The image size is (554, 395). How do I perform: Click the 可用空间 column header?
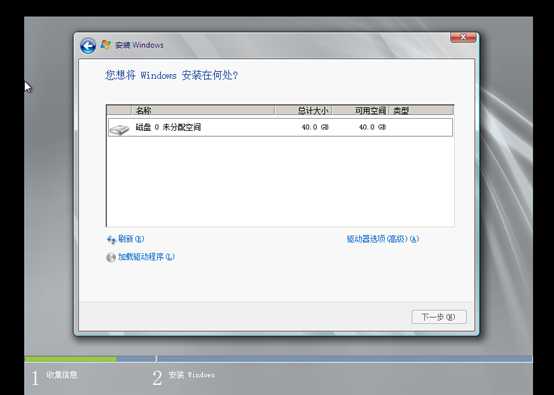click(x=360, y=110)
